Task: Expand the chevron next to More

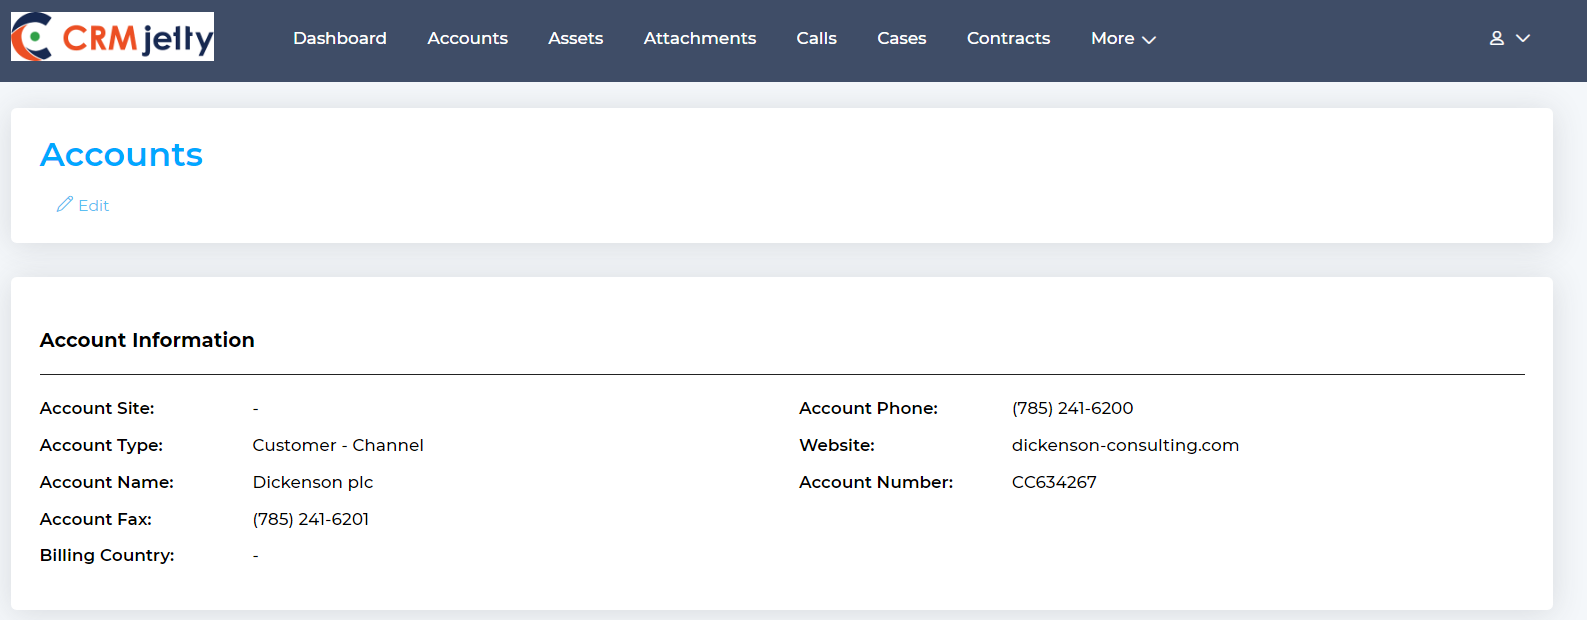Action: (x=1149, y=40)
